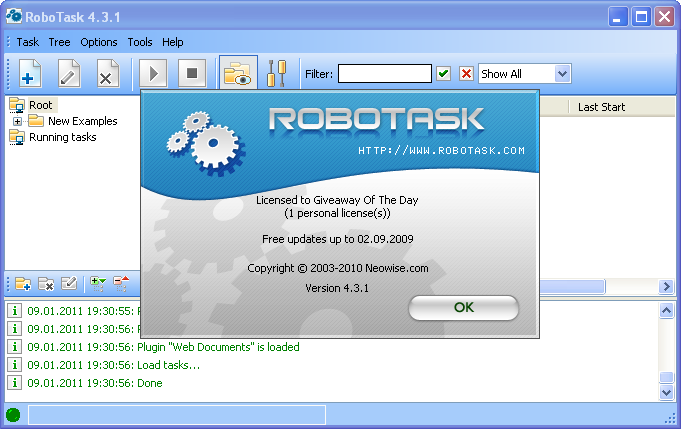The height and width of the screenshot is (429, 681).
Task: Toggle the task tree view folder-eye icon
Action: coord(238,73)
